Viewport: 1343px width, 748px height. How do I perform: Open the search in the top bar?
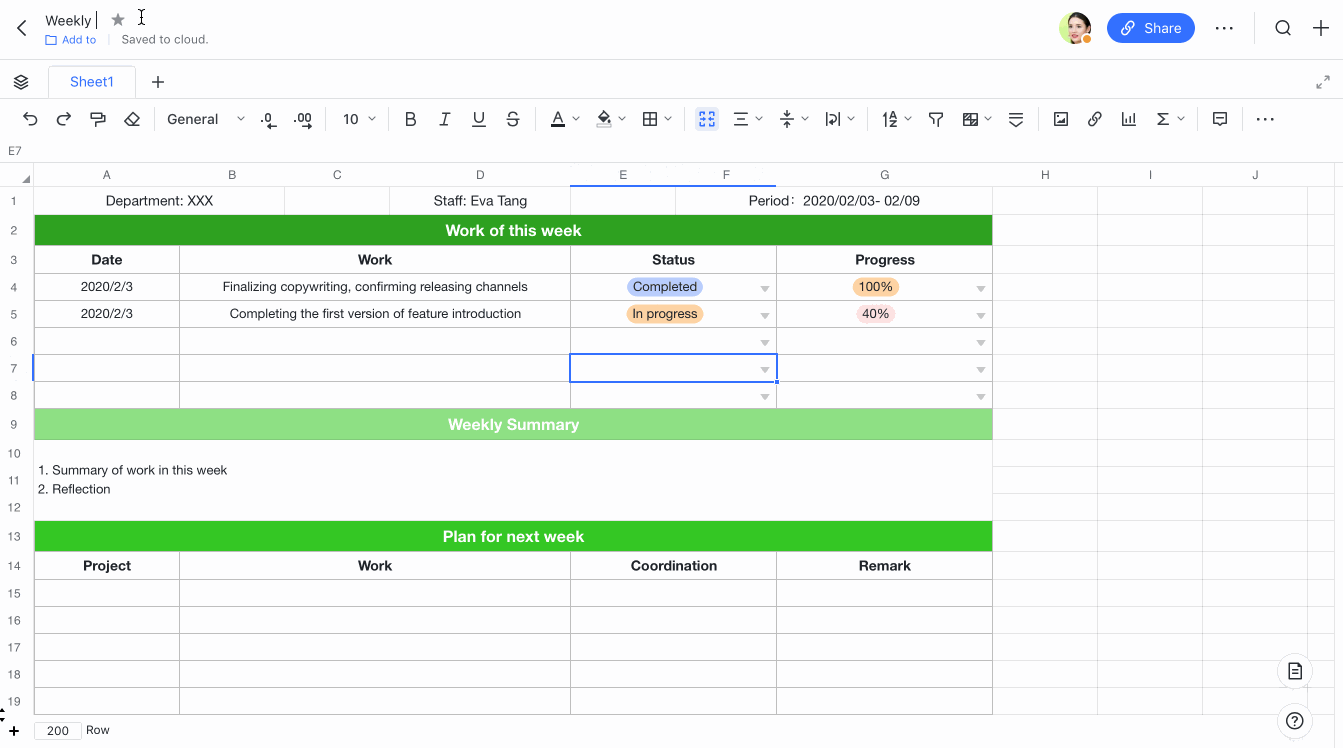[x=1283, y=28]
